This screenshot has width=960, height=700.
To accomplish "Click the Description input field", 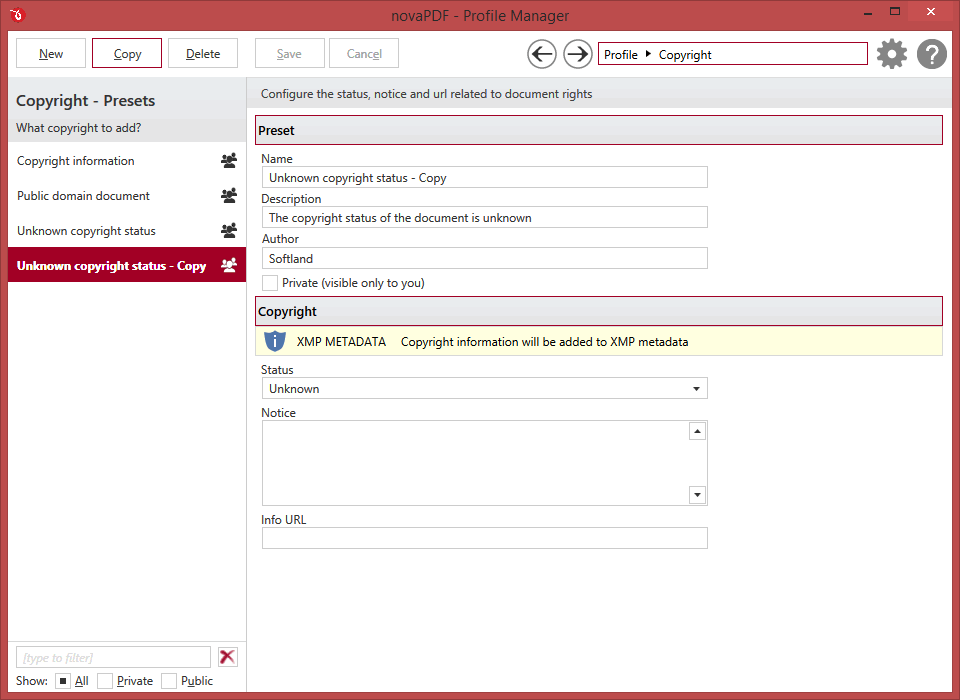I will (484, 217).
